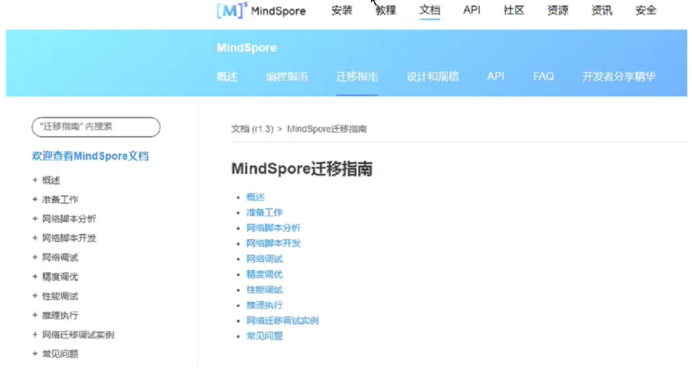Screen dimensions: 692x368
Task: Select 推理执行 text in the sidebar tree
Action: tap(60, 315)
